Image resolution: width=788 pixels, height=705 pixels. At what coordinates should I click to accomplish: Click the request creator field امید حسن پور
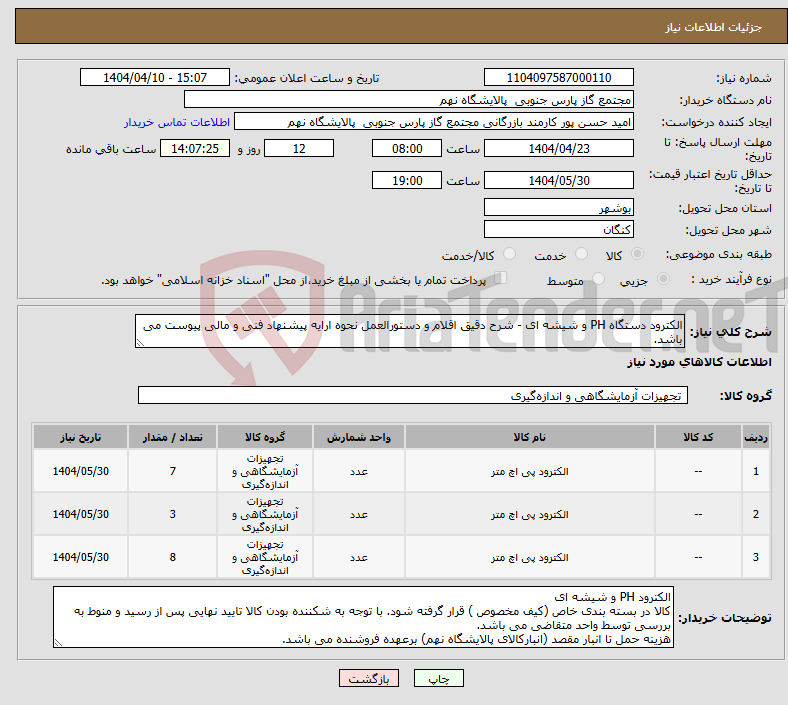[x=434, y=122]
